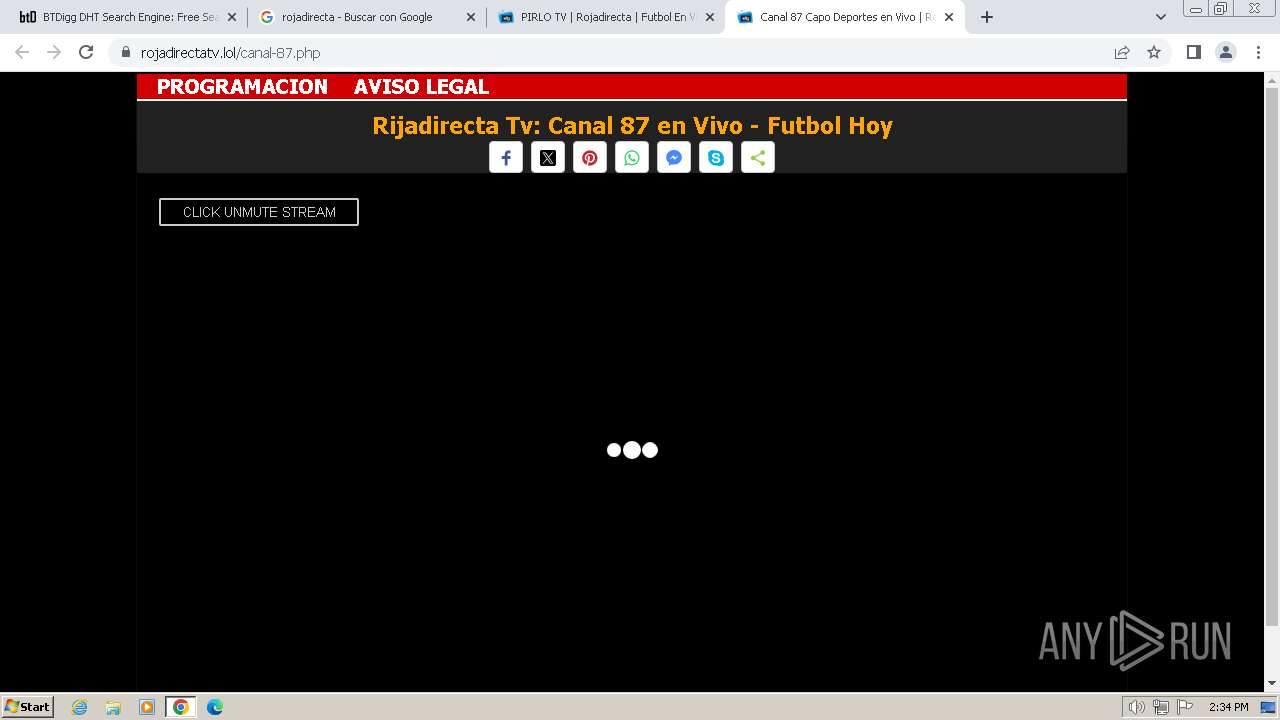This screenshot has height=720, width=1280.
Task: Close the rojadirecta Google search tab
Action: [x=471, y=17]
